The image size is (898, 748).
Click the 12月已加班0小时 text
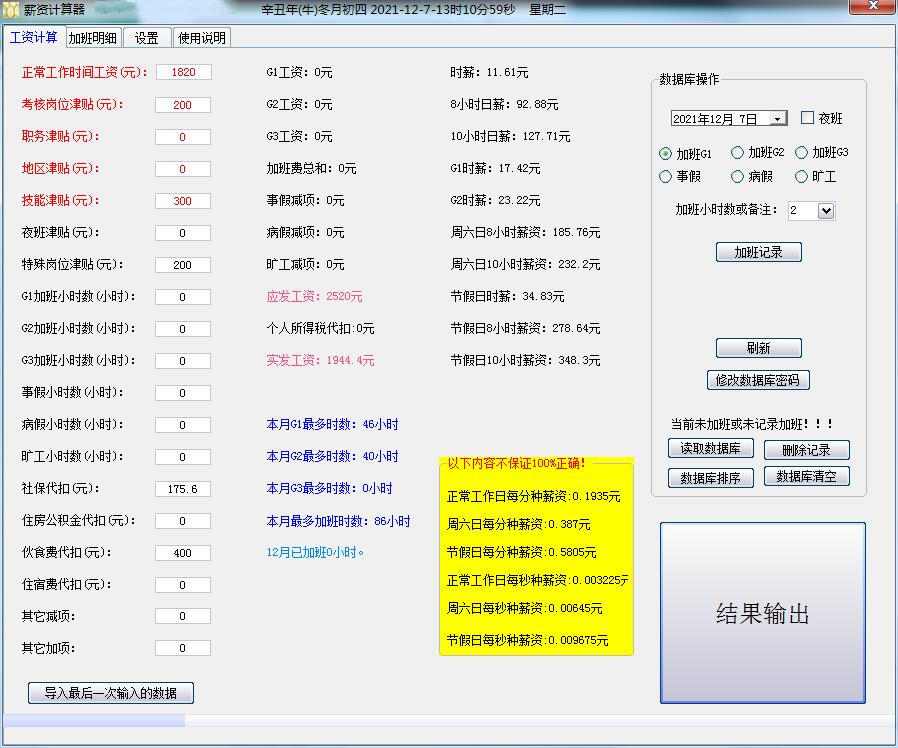tap(315, 553)
